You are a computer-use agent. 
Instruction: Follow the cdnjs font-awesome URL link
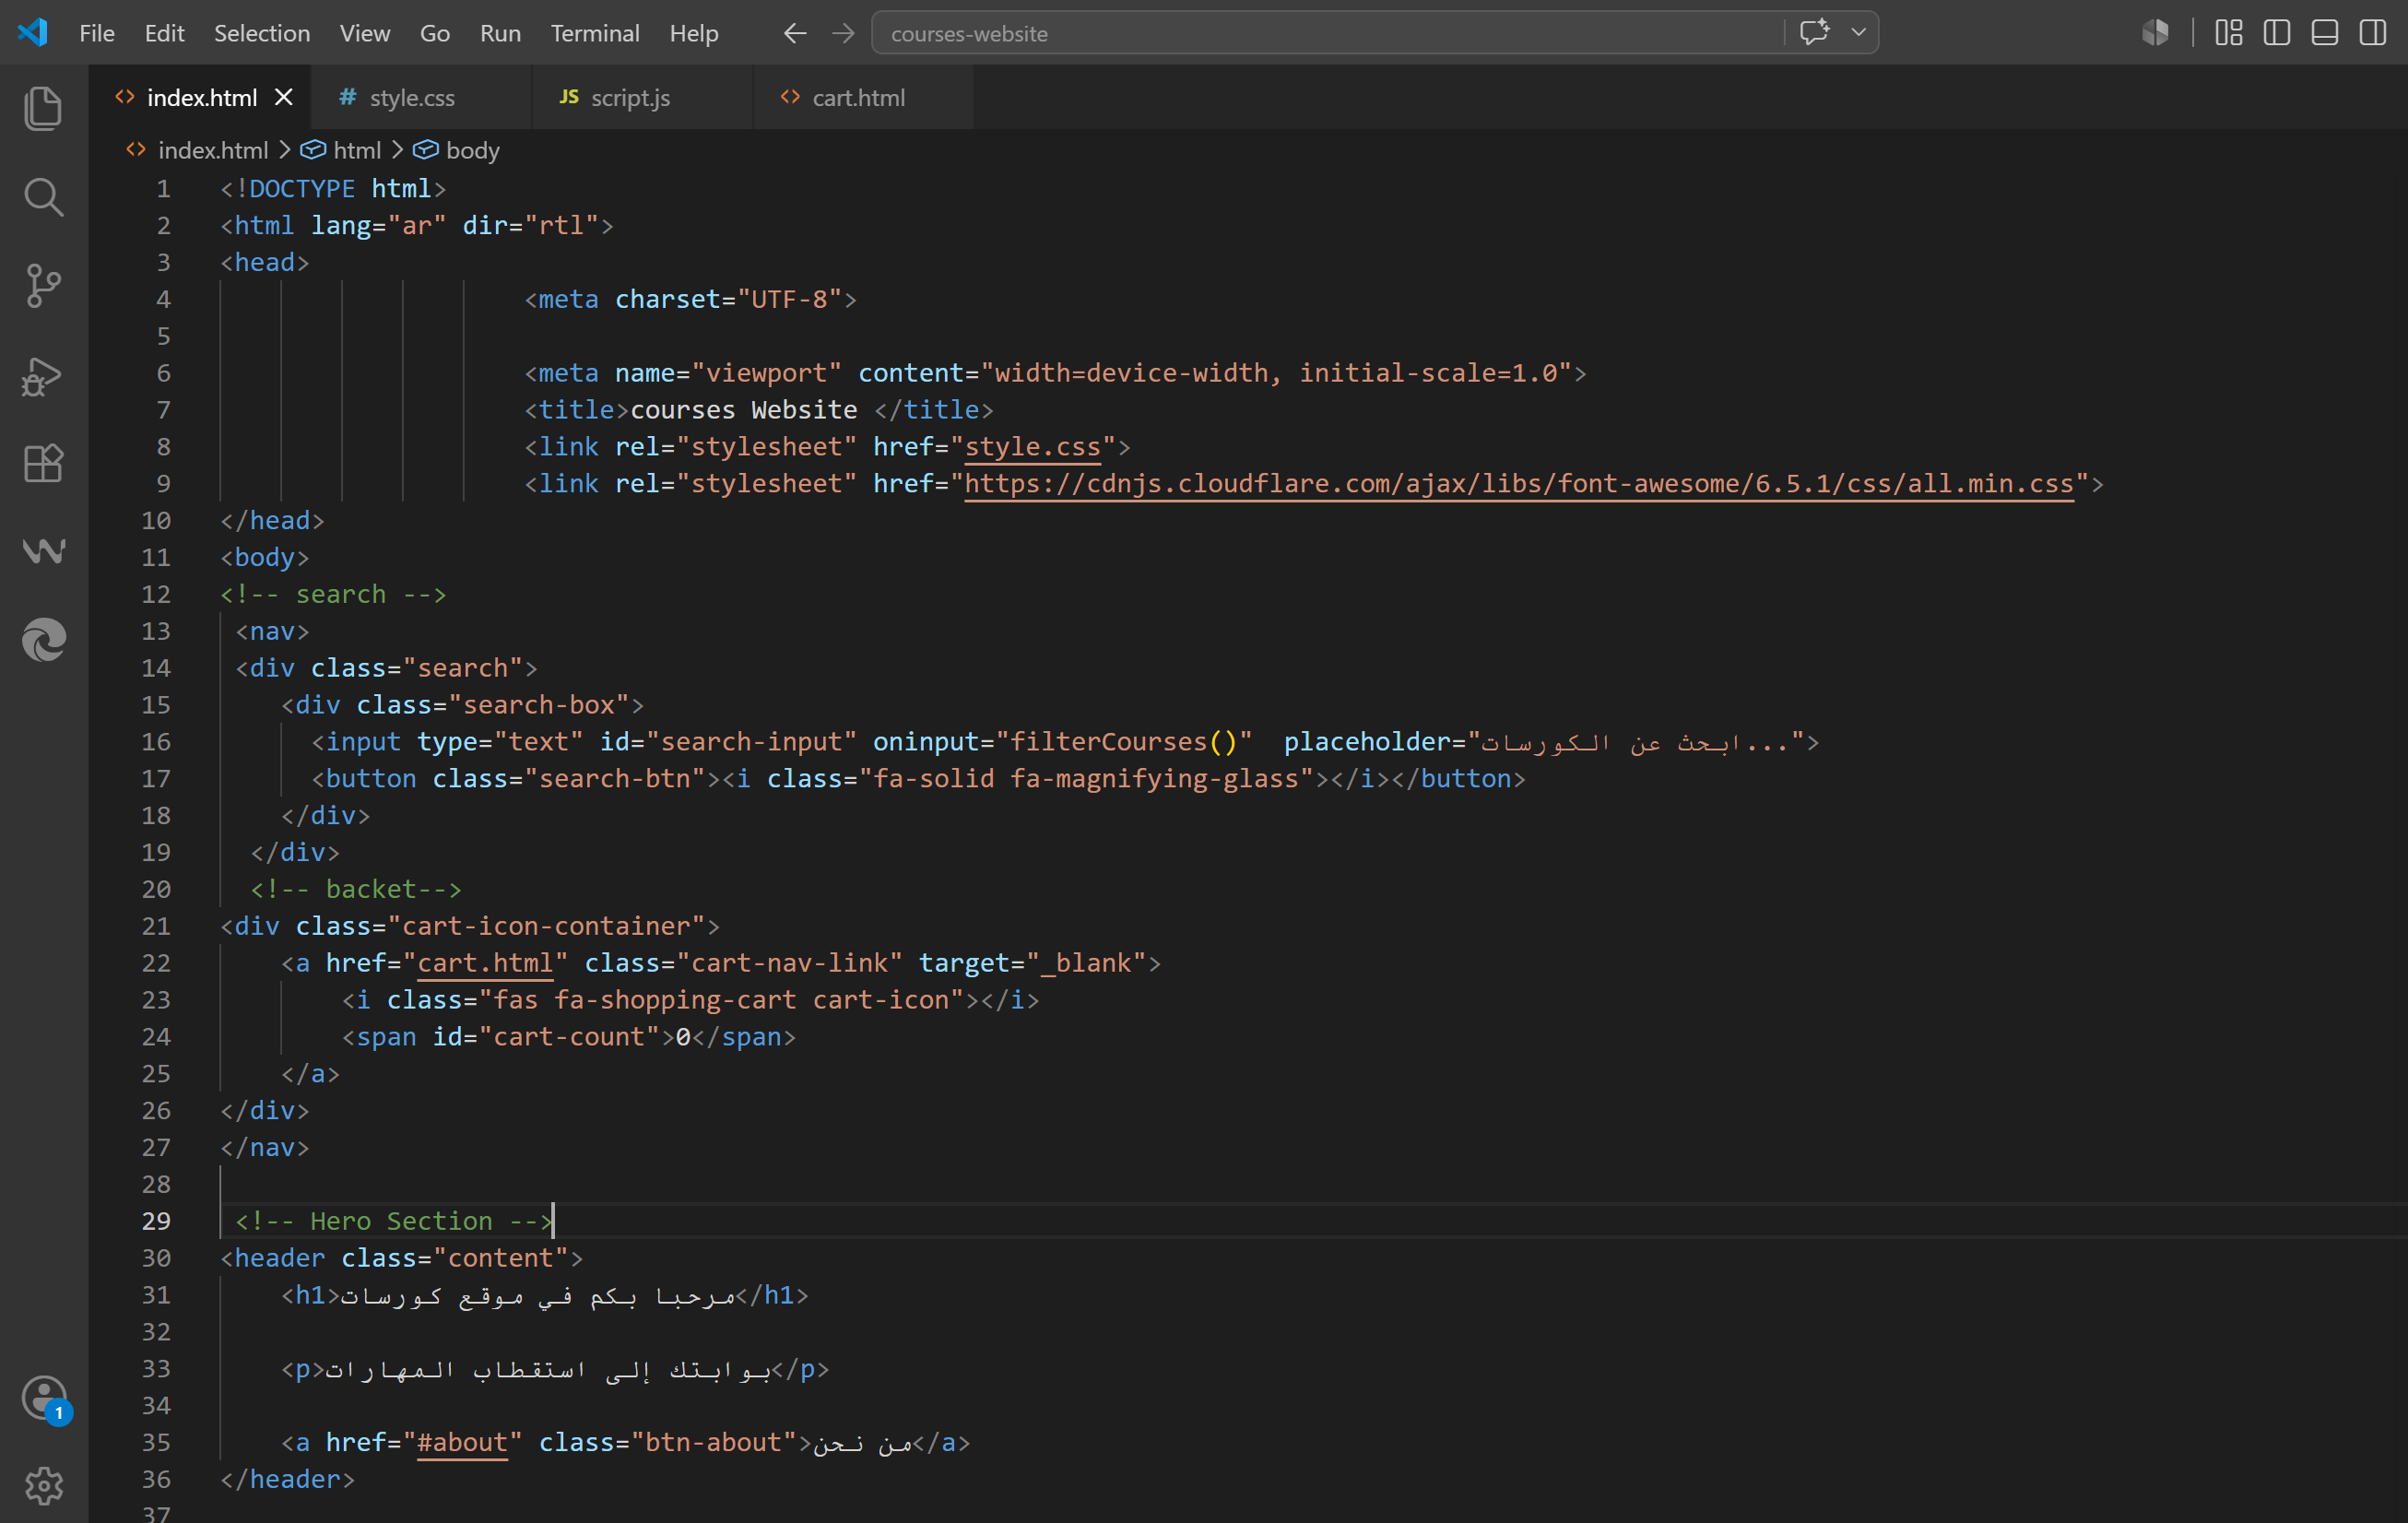click(1519, 484)
